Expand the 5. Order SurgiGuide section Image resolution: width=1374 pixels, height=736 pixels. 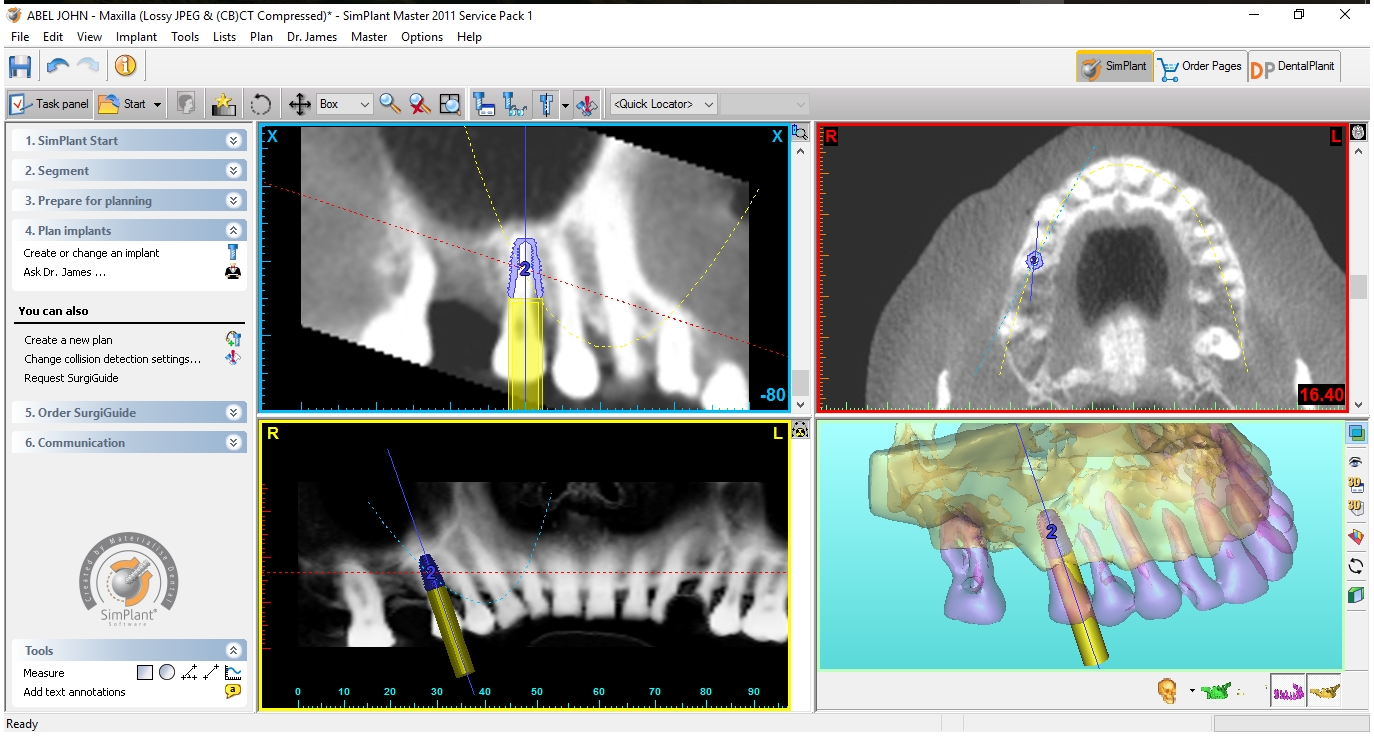[x=234, y=413]
